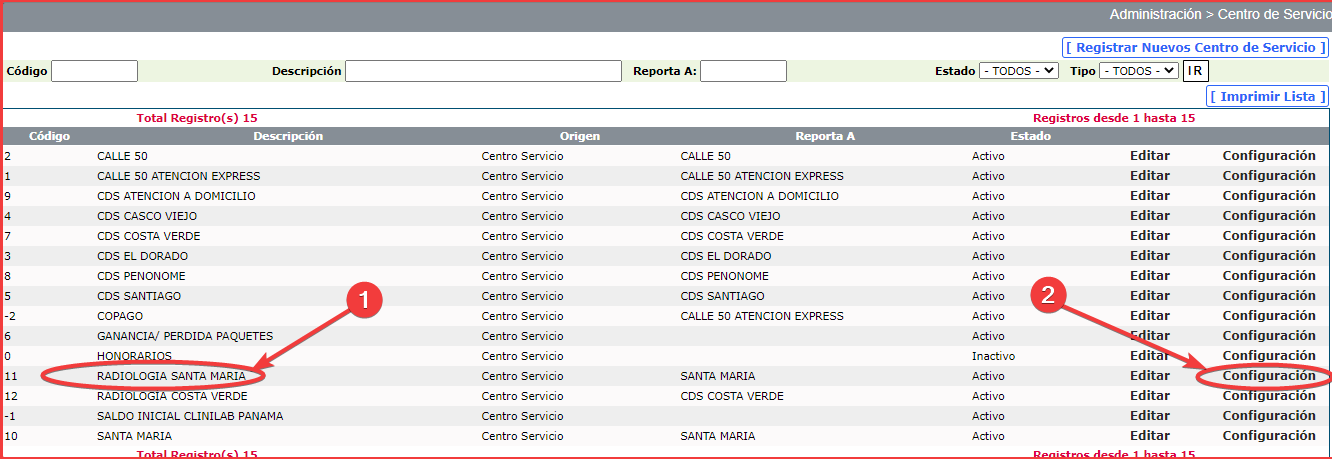
Task: Edit the HONORARIOS row
Action: coord(1150,356)
